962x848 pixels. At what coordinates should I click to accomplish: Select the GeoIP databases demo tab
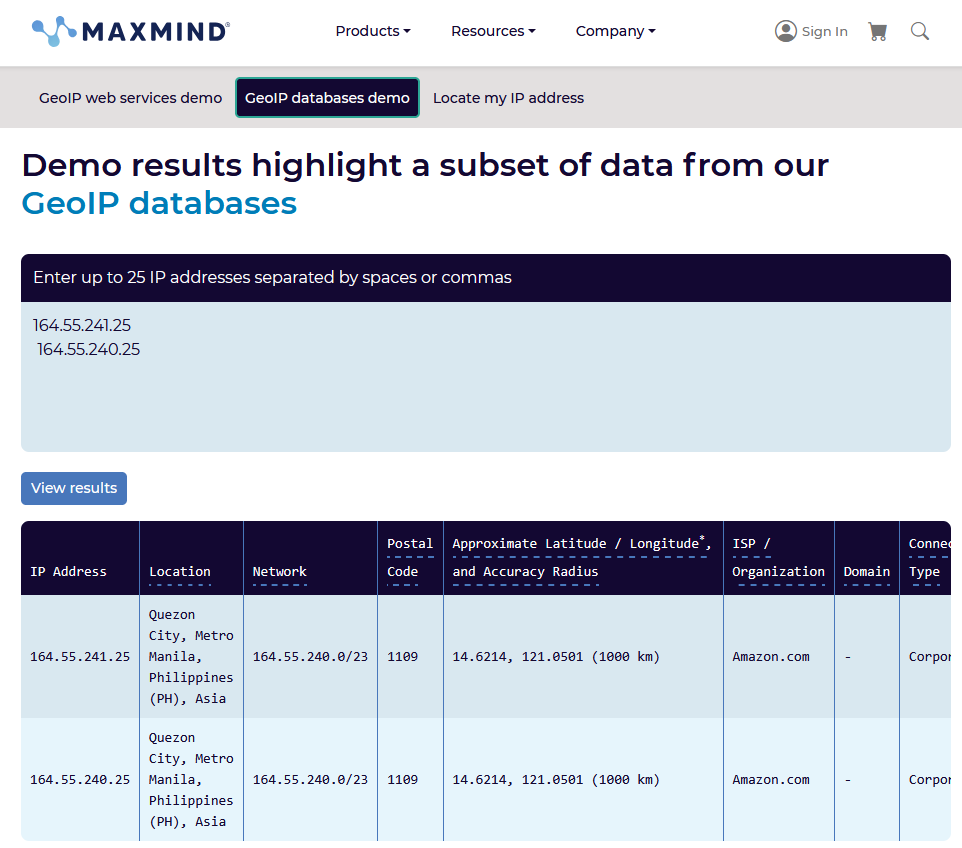click(x=327, y=97)
